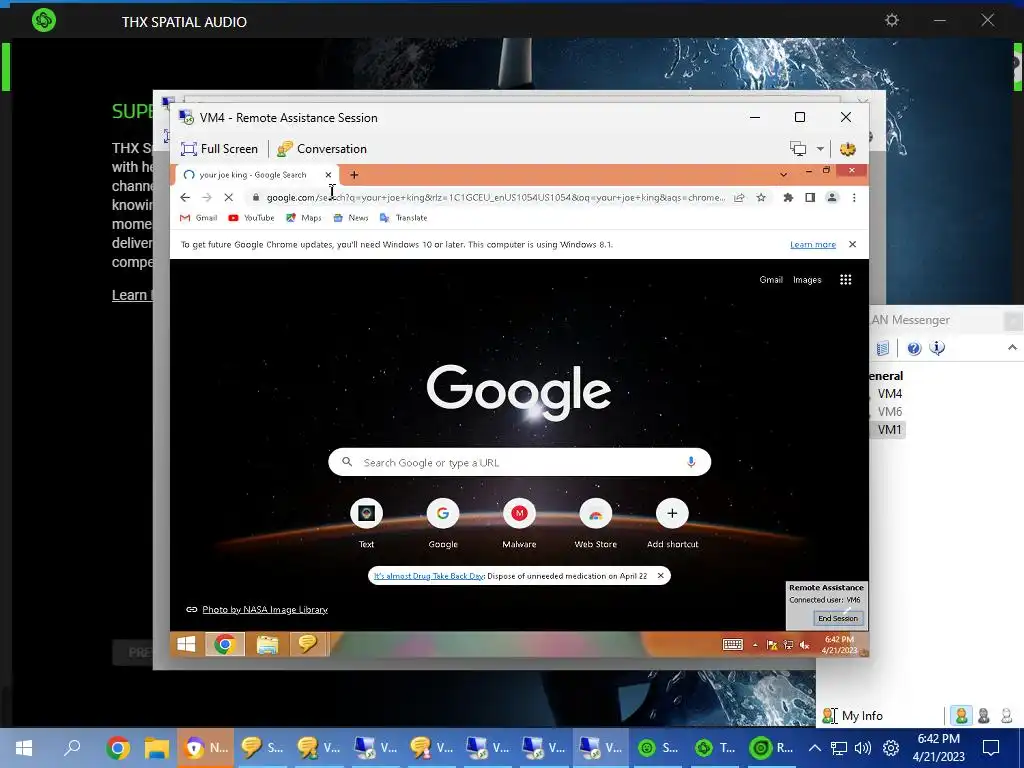Open the Google shortcut tile
The image size is (1024, 768).
point(443,523)
